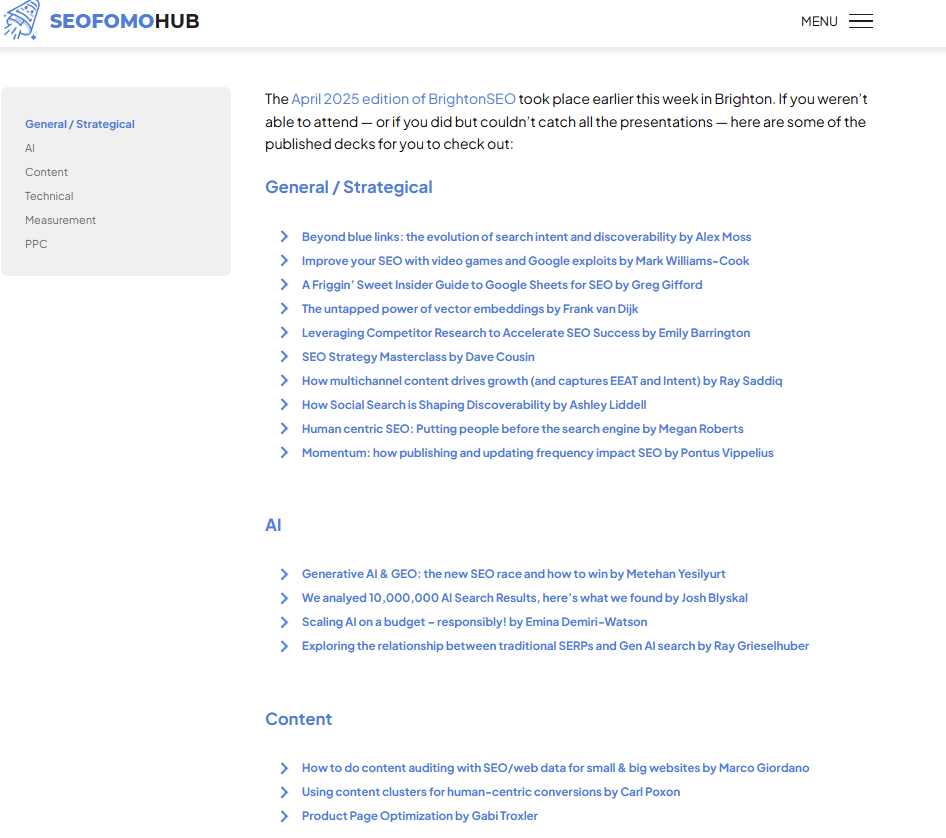
Task: Open the hamburger menu icon
Action: pos(860,21)
